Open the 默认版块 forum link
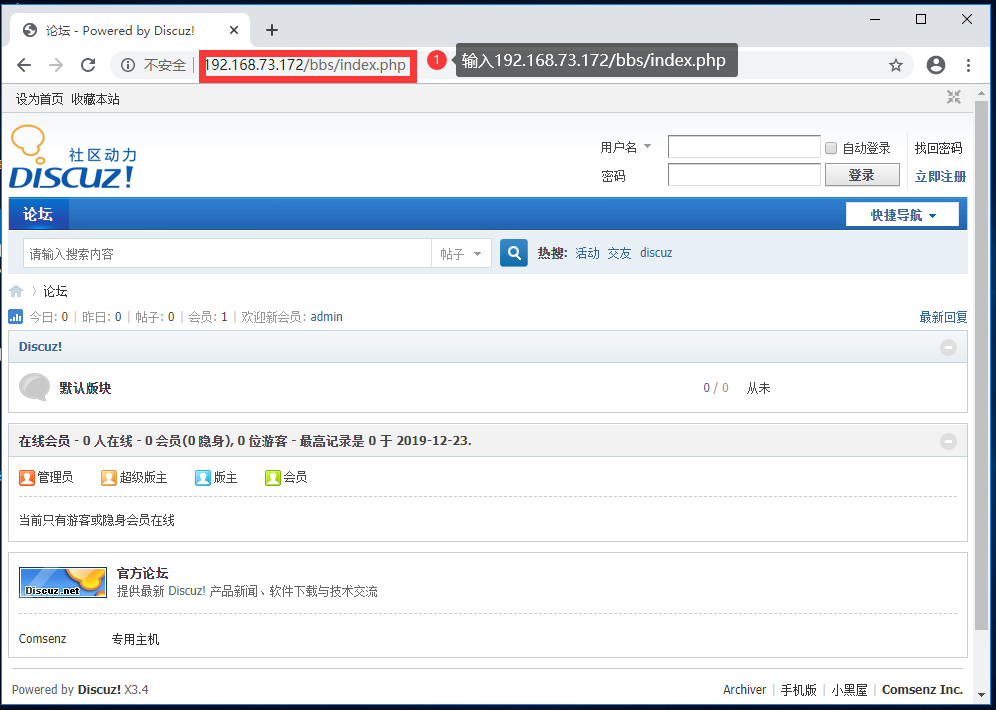The width and height of the screenshot is (996, 710). point(85,388)
